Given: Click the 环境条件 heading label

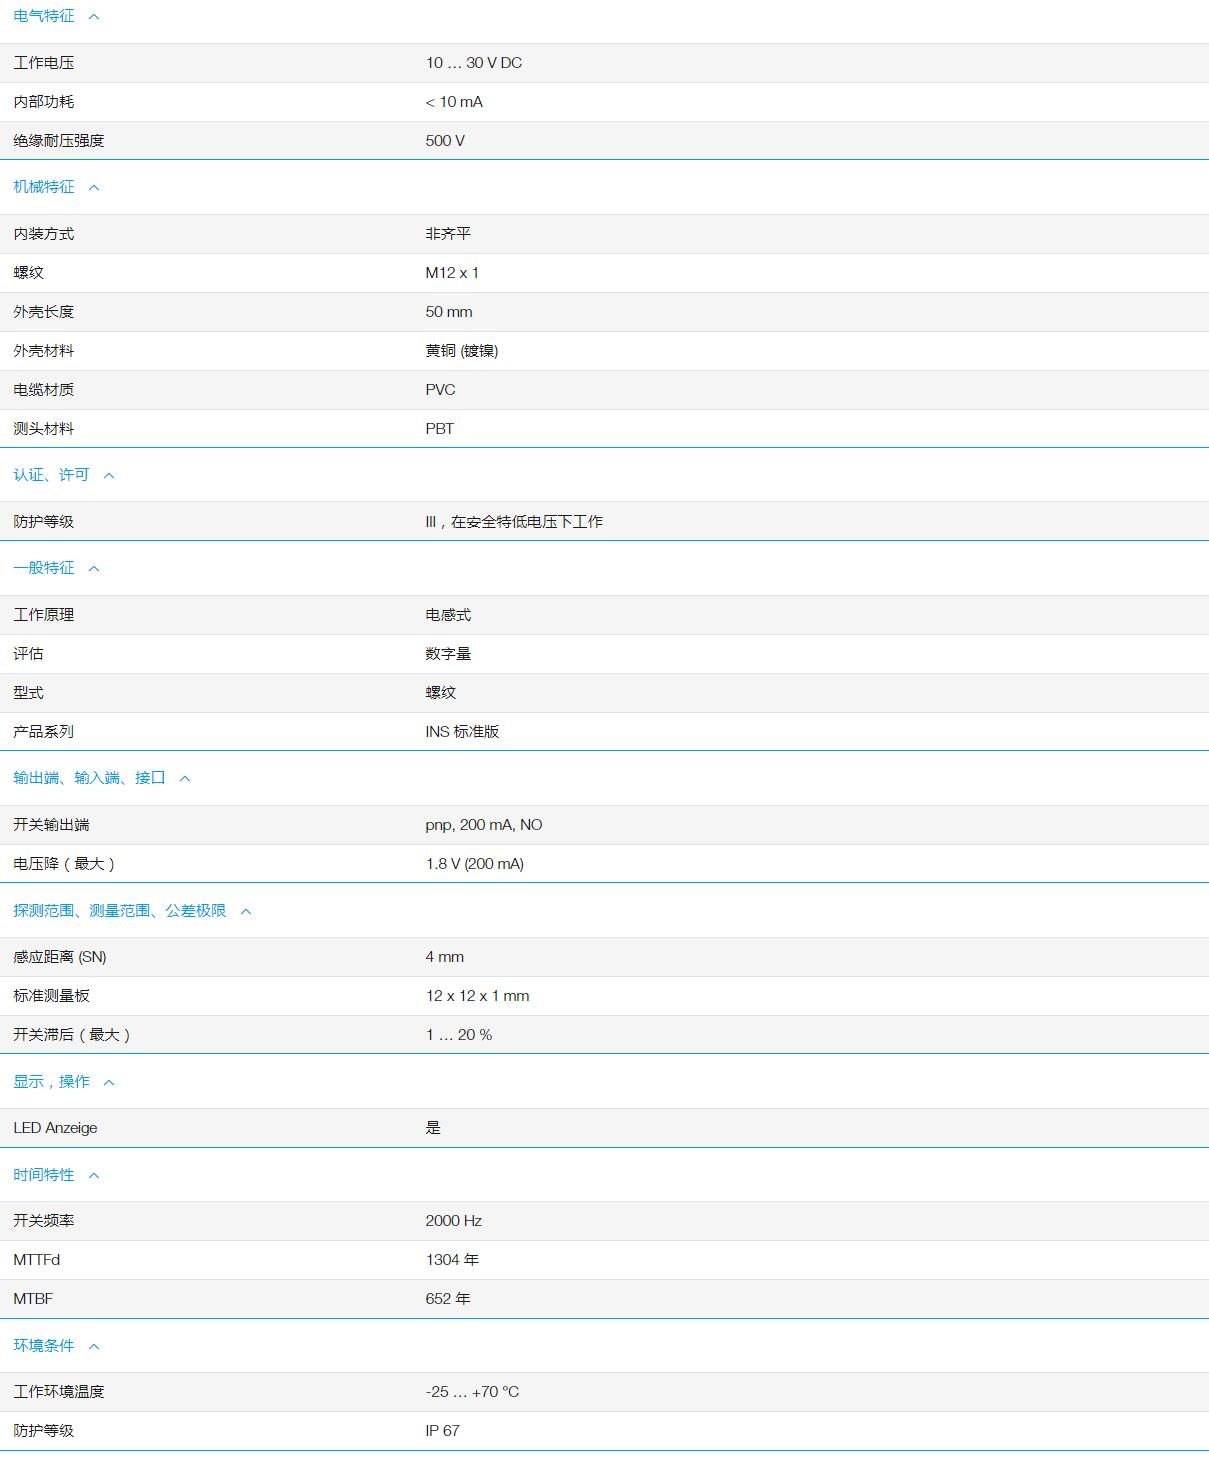Looking at the screenshot, I should click(44, 1346).
